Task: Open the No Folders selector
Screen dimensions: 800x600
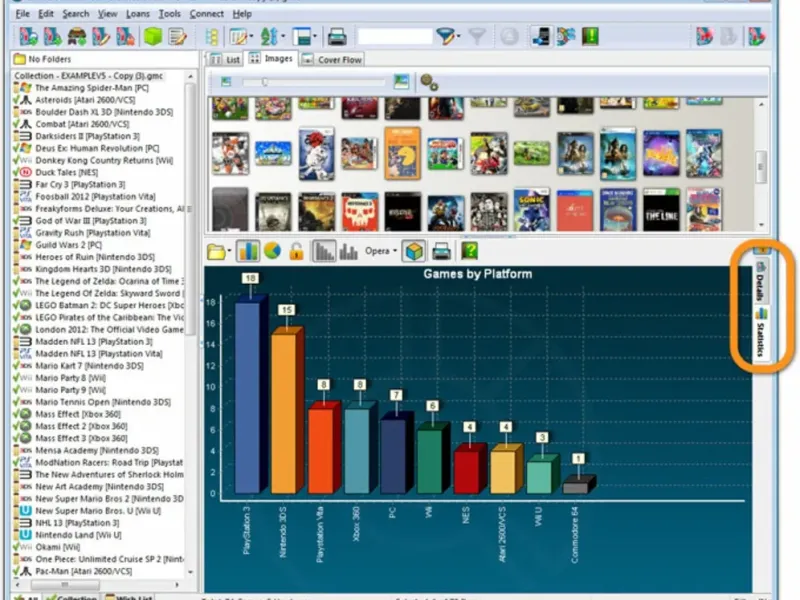Action: point(105,59)
